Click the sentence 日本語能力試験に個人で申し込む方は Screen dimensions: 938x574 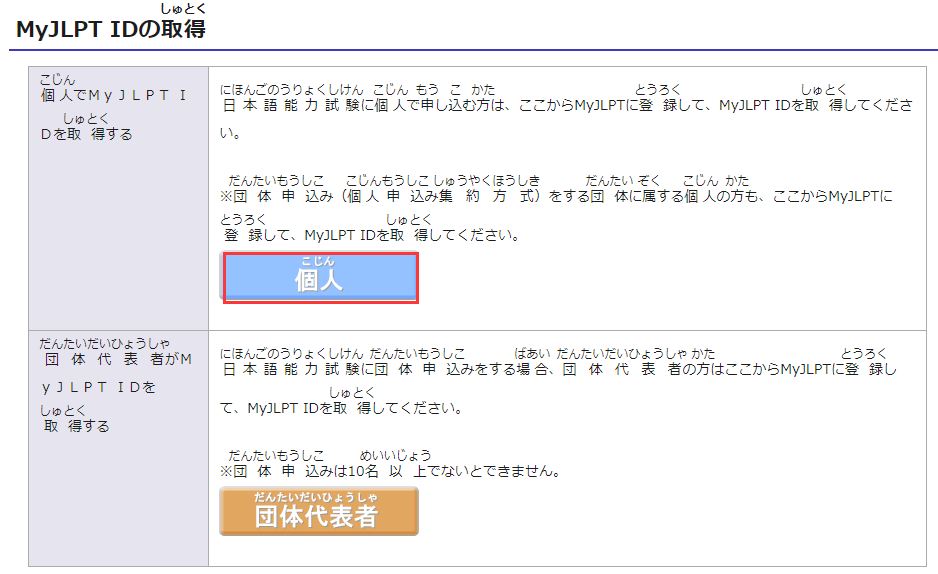coord(566,112)
